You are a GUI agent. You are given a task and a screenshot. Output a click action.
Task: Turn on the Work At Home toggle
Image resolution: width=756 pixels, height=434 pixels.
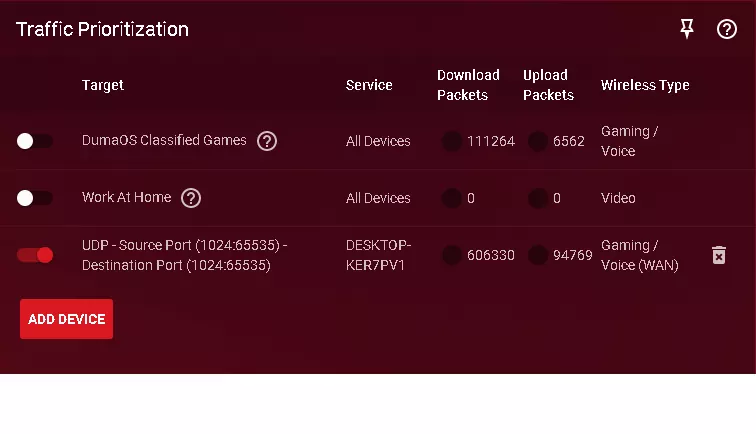(x=35, y=198)
